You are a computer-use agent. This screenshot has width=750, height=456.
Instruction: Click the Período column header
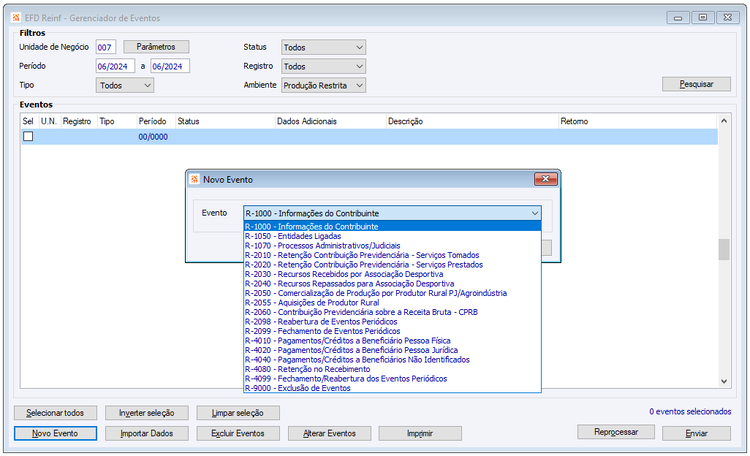155,122
